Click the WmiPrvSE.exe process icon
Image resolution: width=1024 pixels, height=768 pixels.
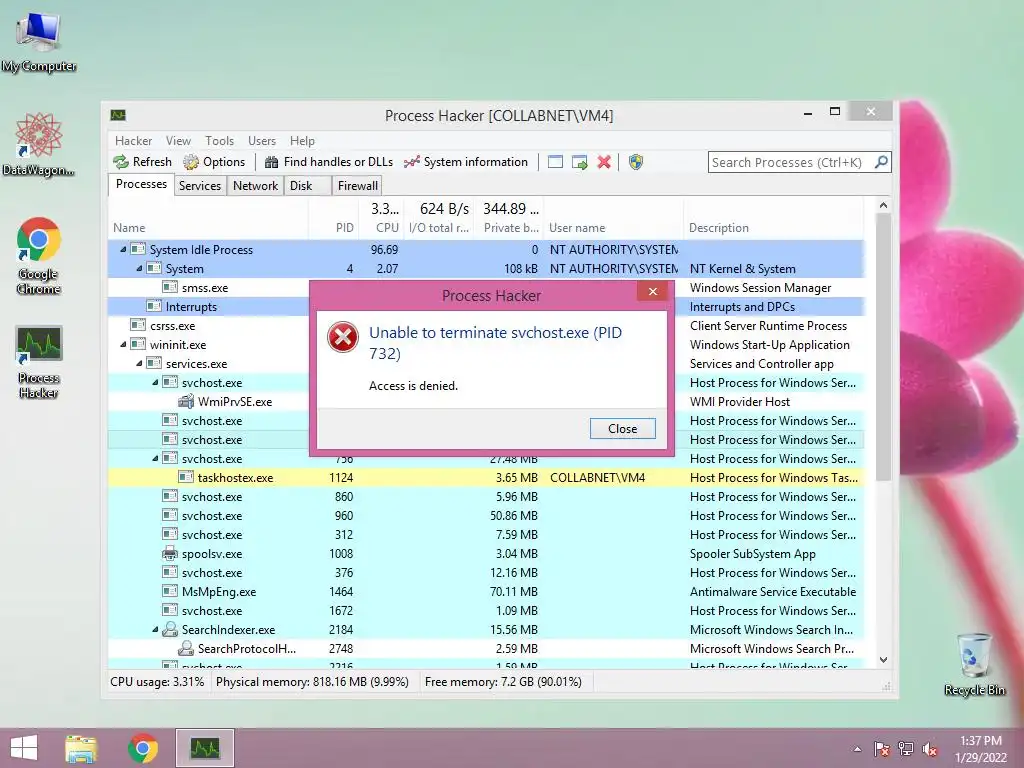(186, 402)
